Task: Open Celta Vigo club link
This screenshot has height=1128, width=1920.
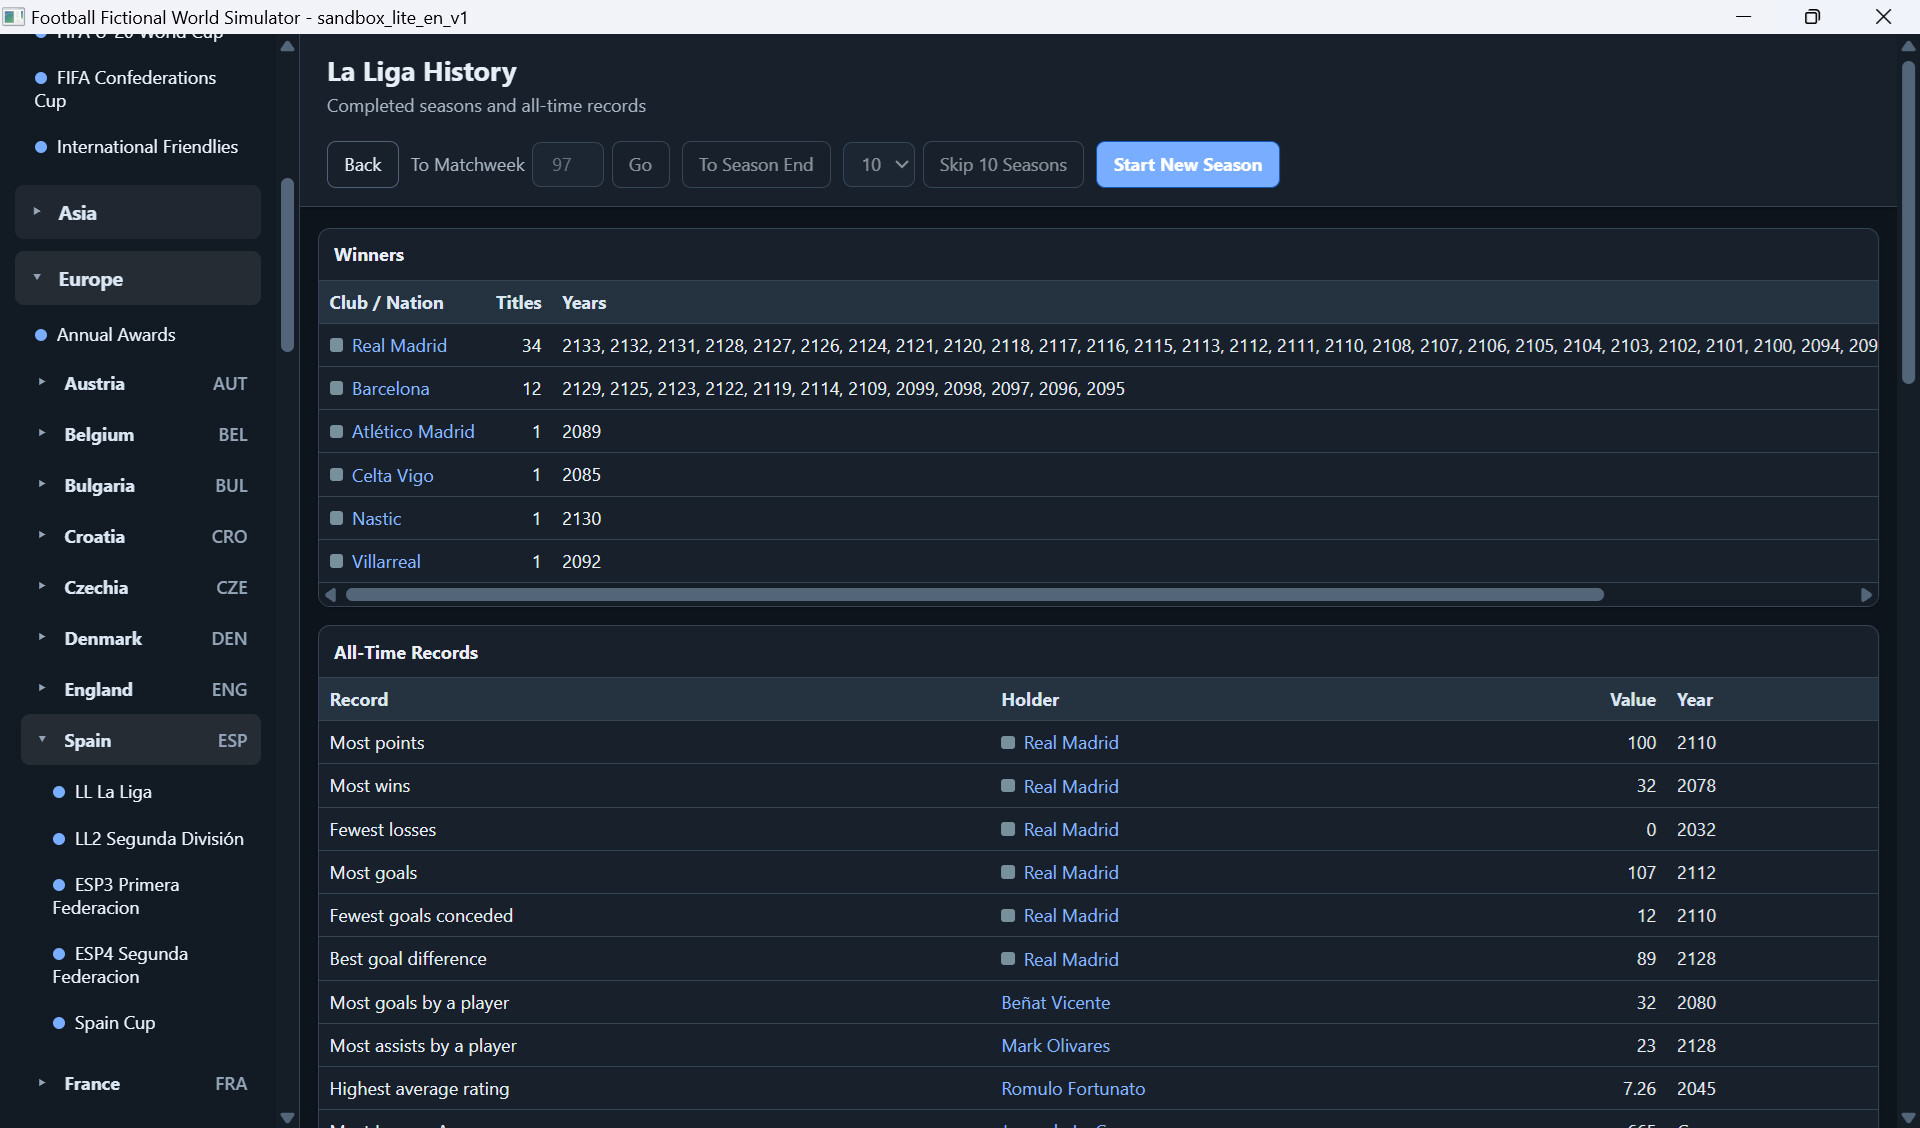Action: [x=392, y=475]
